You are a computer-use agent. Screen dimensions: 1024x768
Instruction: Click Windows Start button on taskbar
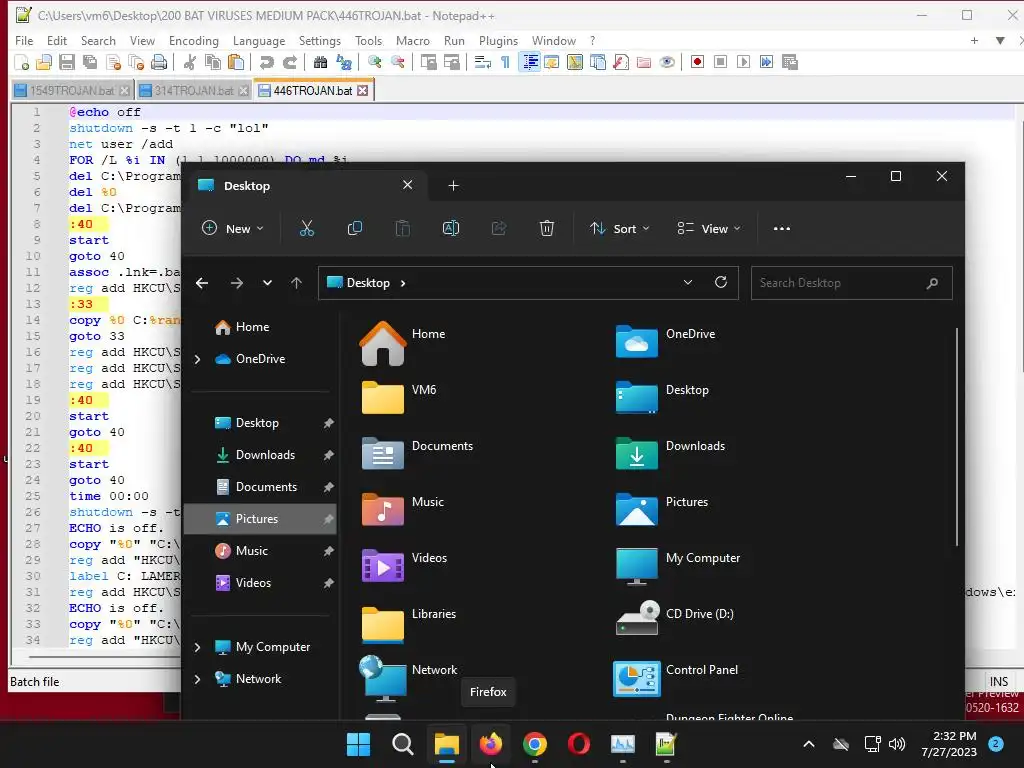coord(359,744)
